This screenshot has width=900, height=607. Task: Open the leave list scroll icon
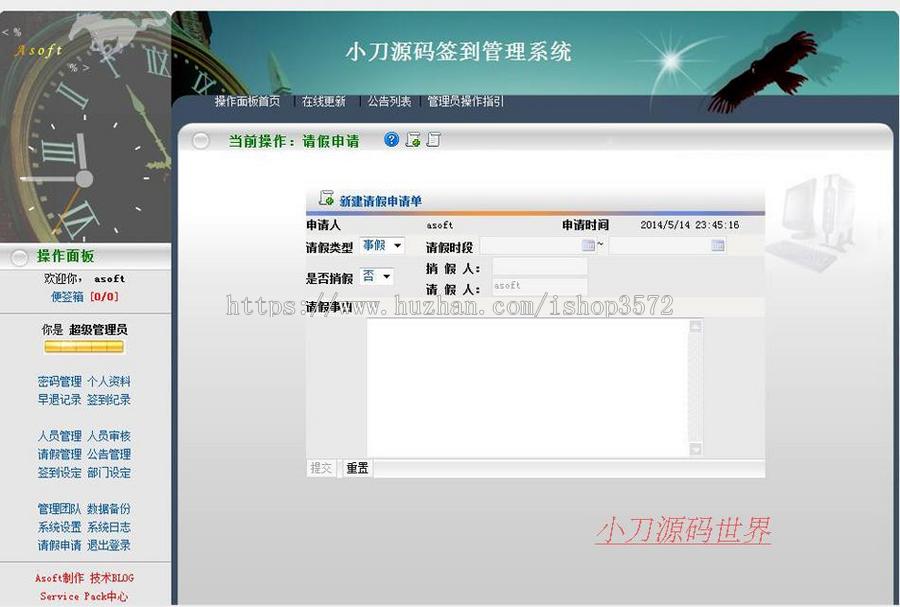pyautogui.click(x=433, y=139)
